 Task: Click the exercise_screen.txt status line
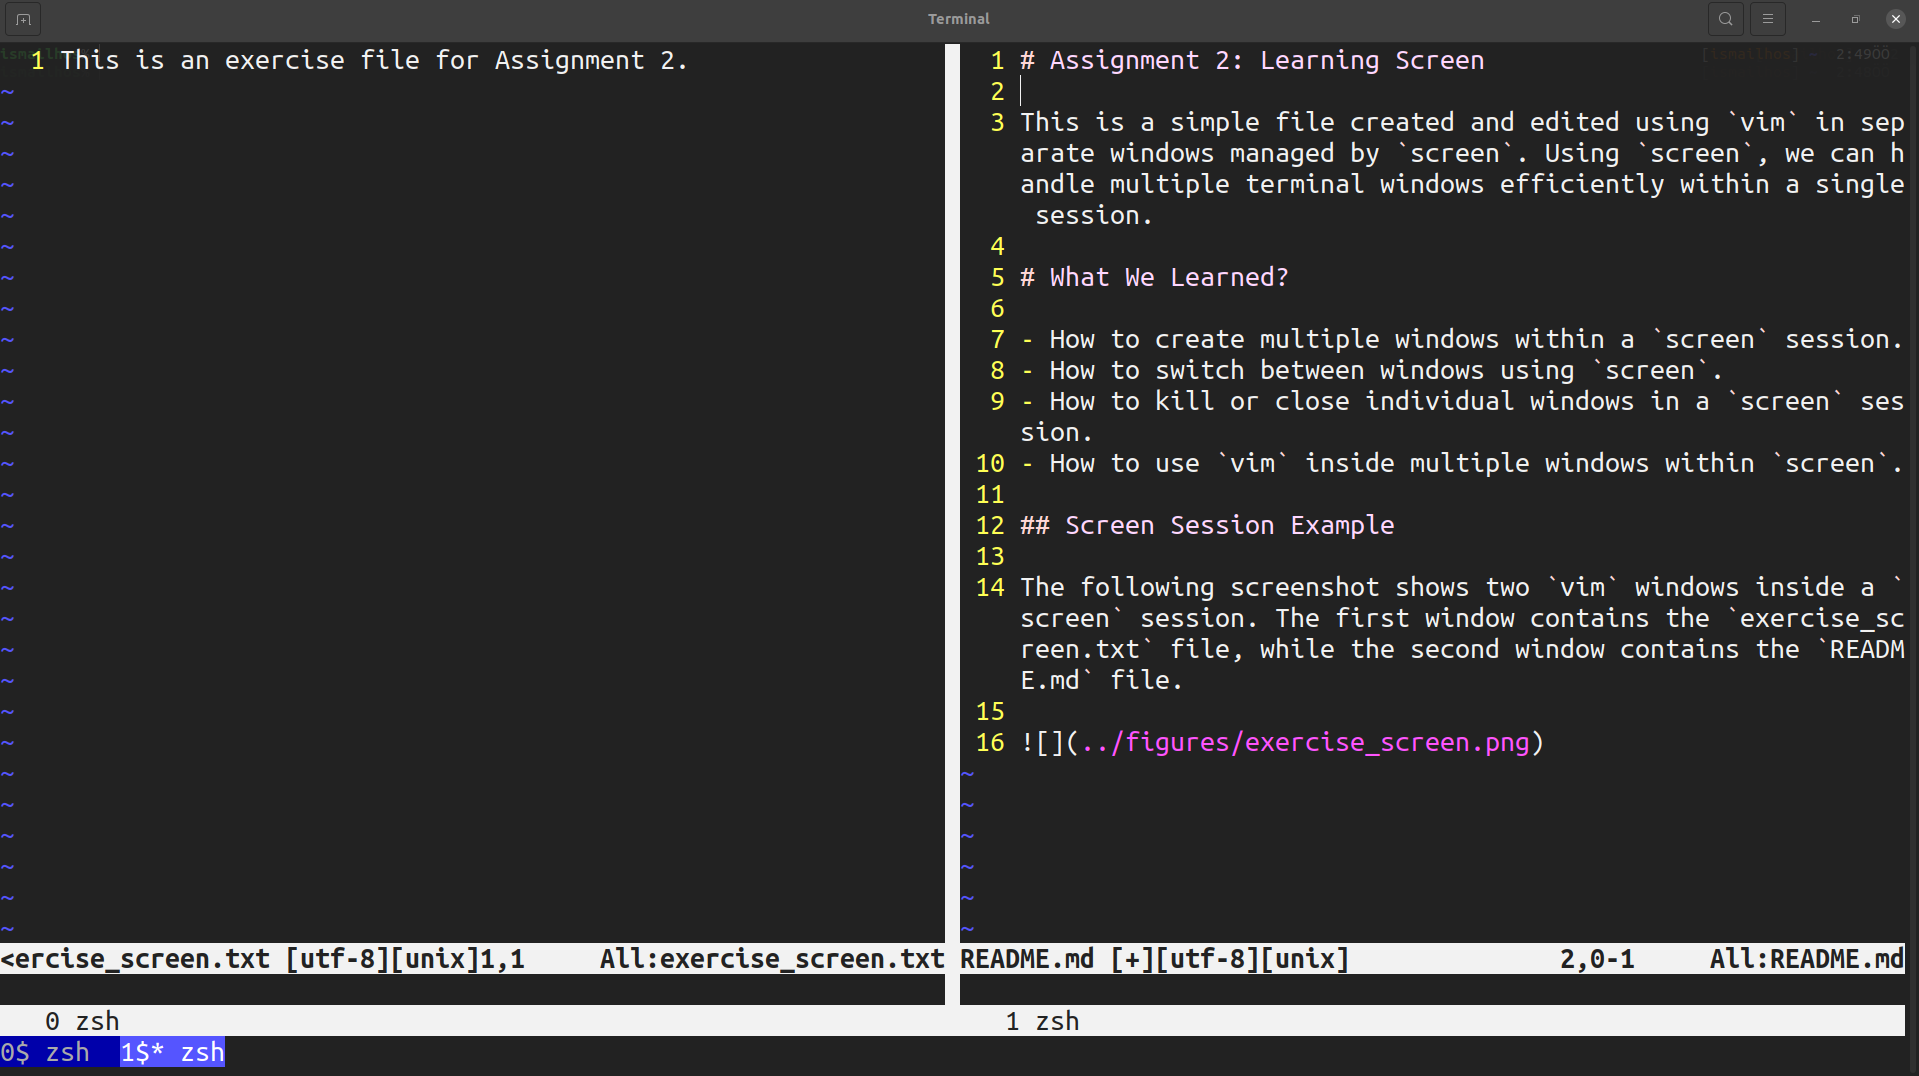click(470, 959)
